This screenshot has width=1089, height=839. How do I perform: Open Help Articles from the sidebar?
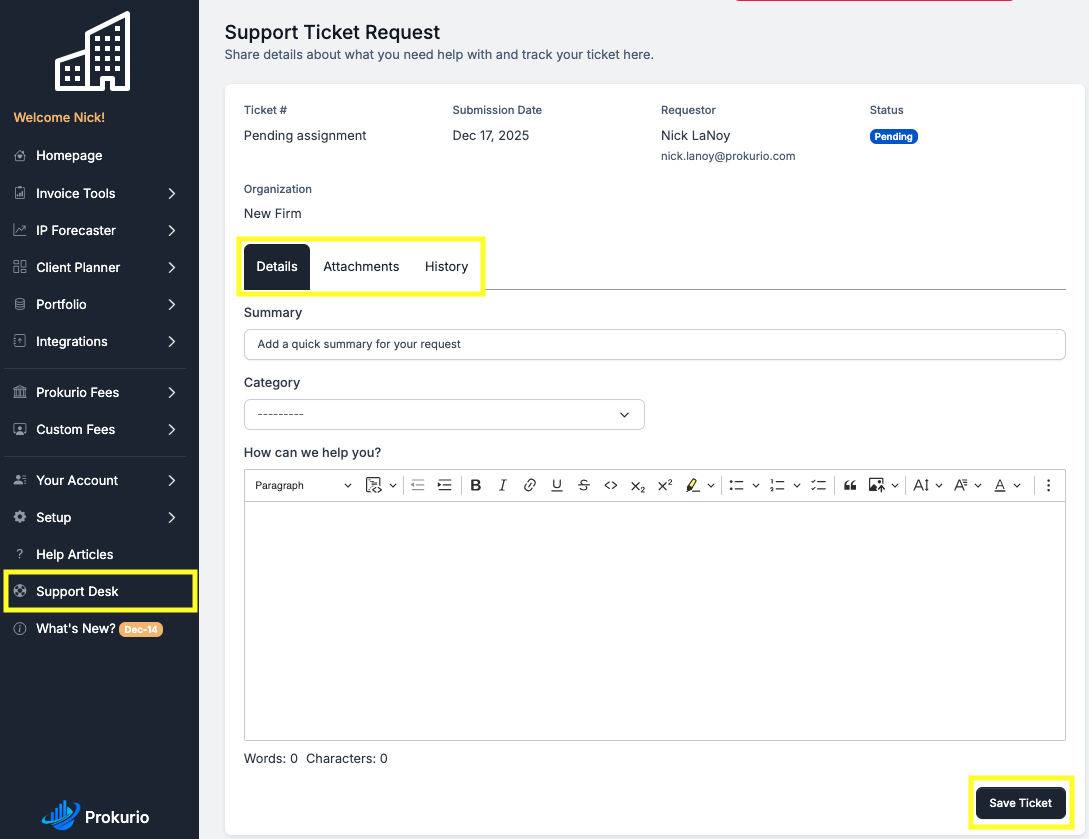point(75,554)
